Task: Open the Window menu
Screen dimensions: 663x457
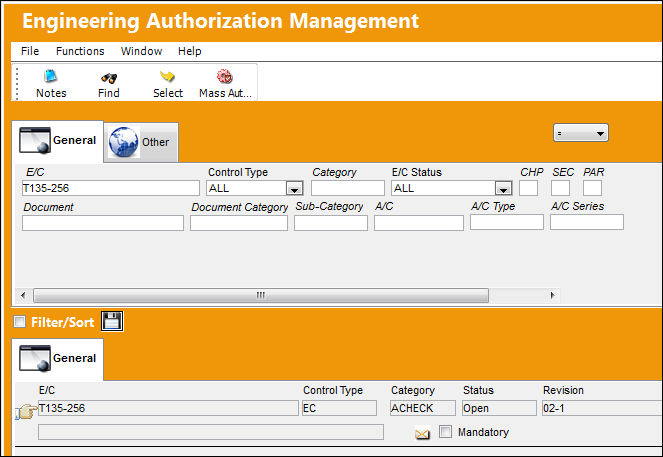Action: pyautogui.click(x=141, y=51)
